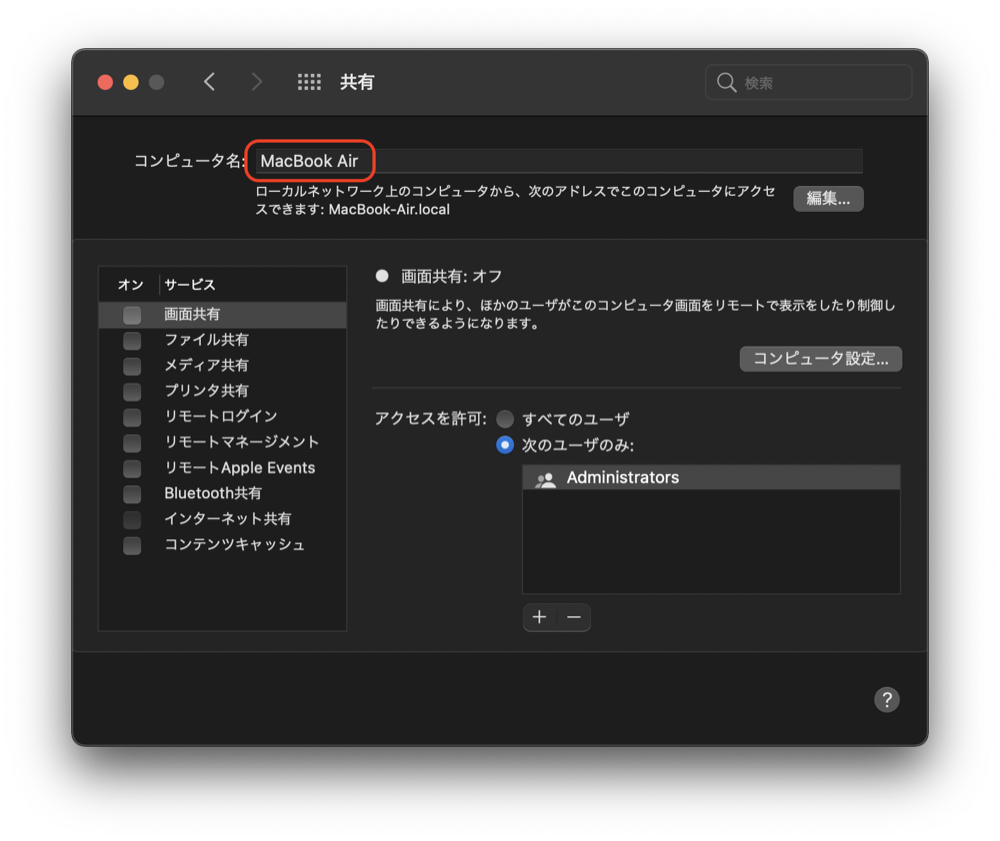Select the 次のユーザのみ radio button

pyautogui.click(x=504, y=444)
